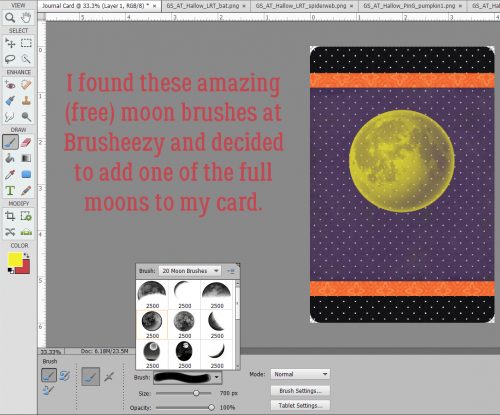
Task: Select the Crop tool
Action: (10, 216)
